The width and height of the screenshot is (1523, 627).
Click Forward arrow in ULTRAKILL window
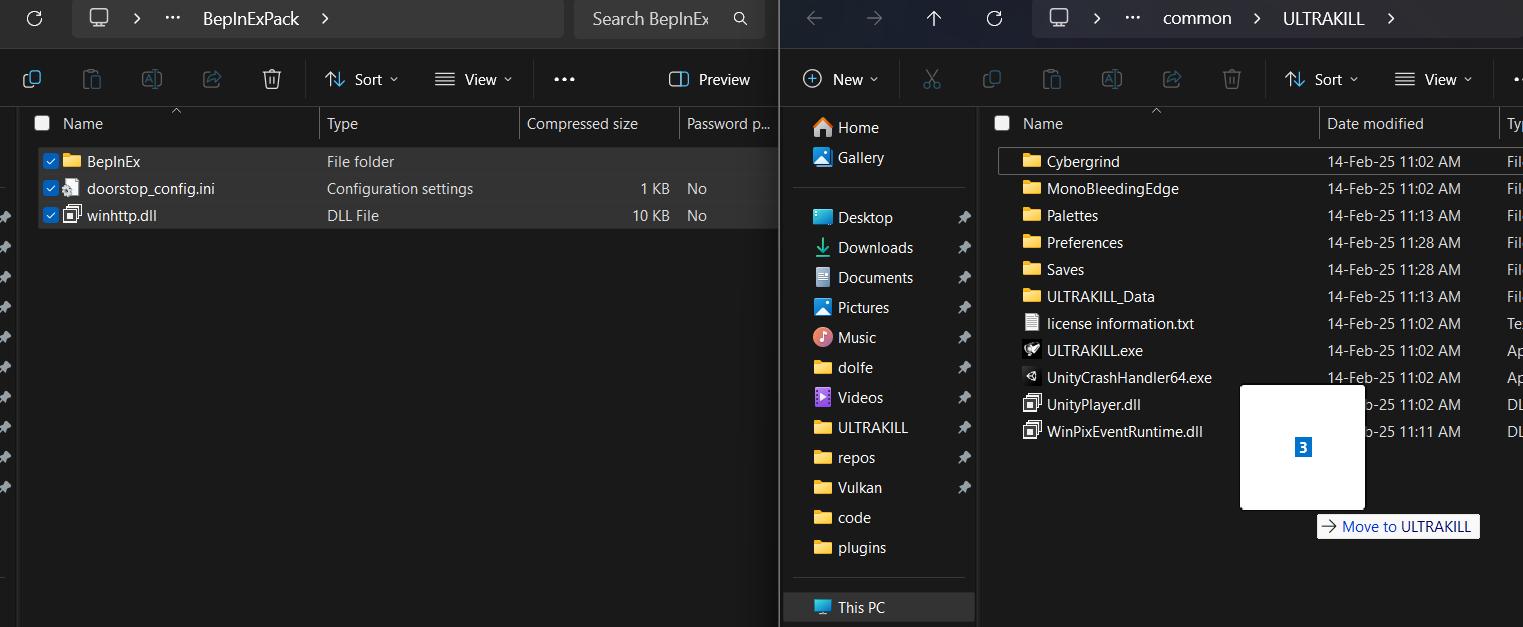click(874, 18)
